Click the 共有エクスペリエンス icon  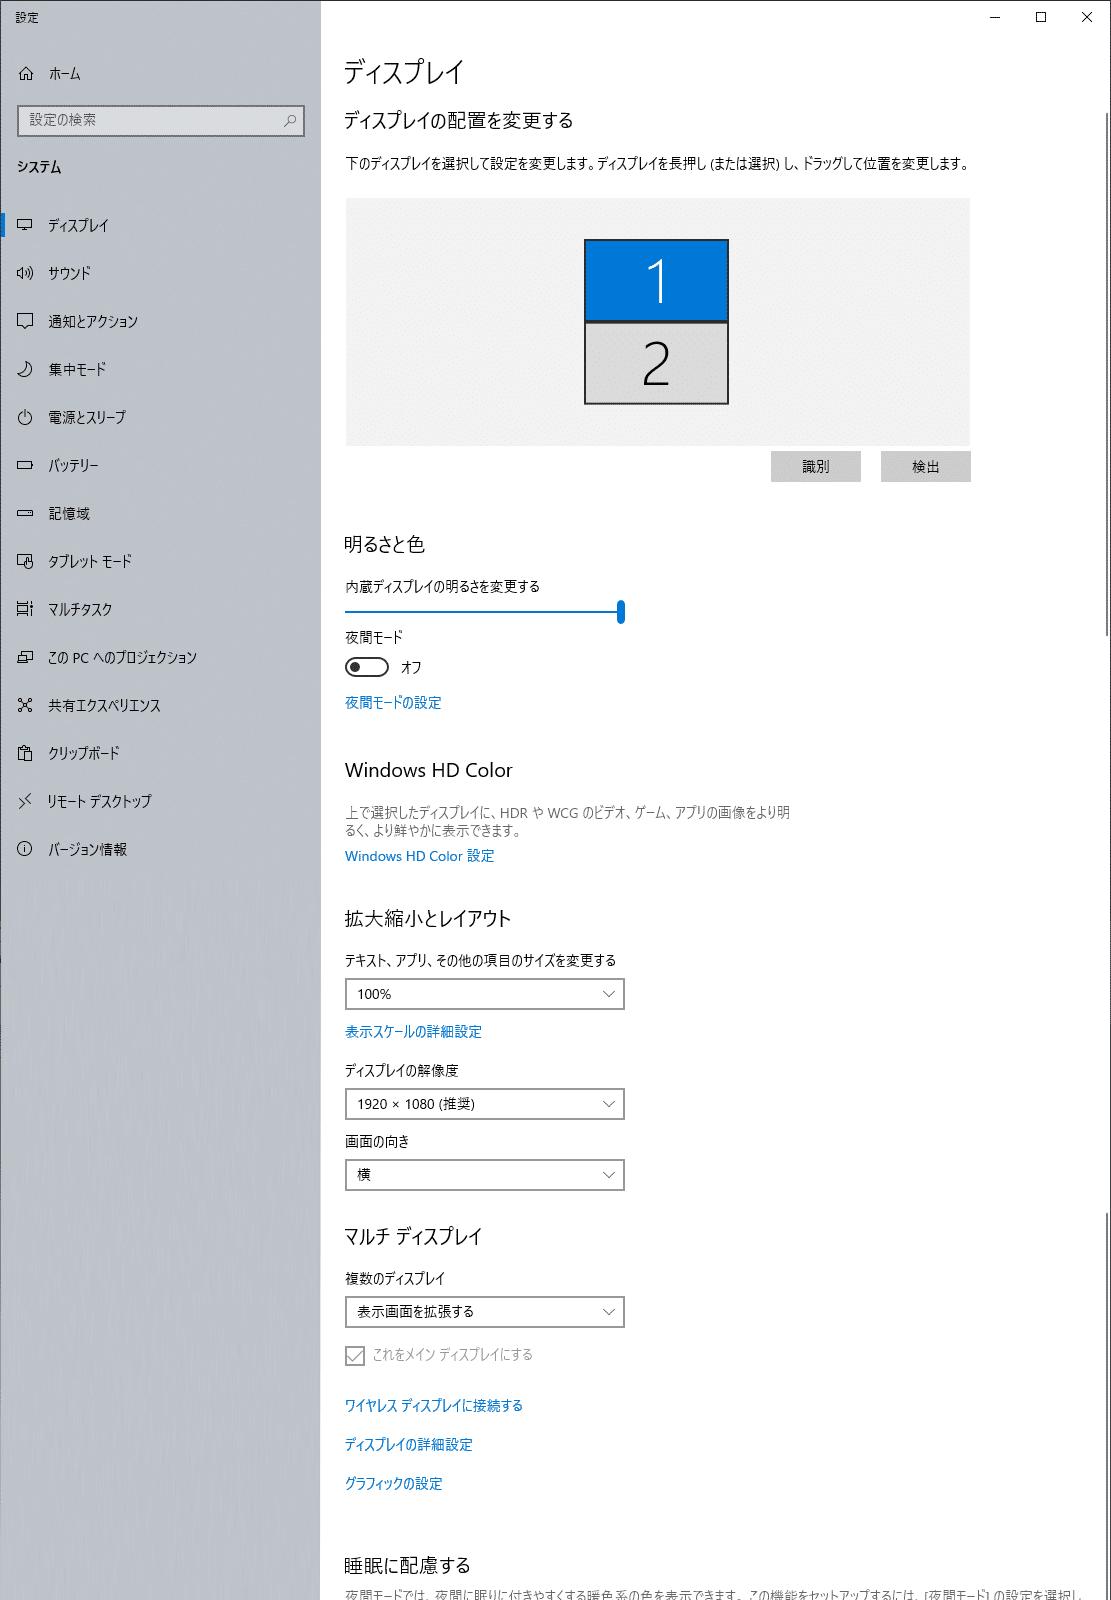click(x=25, y=705)
